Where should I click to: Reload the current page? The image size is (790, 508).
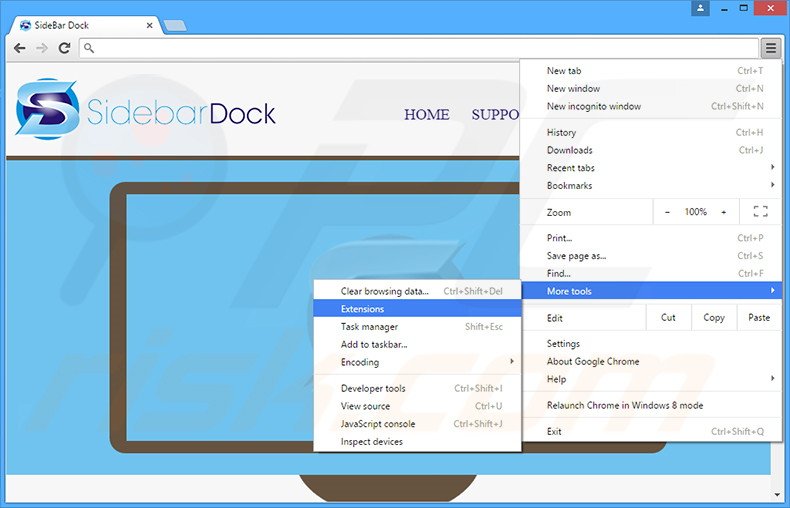(x=64, y=48)
